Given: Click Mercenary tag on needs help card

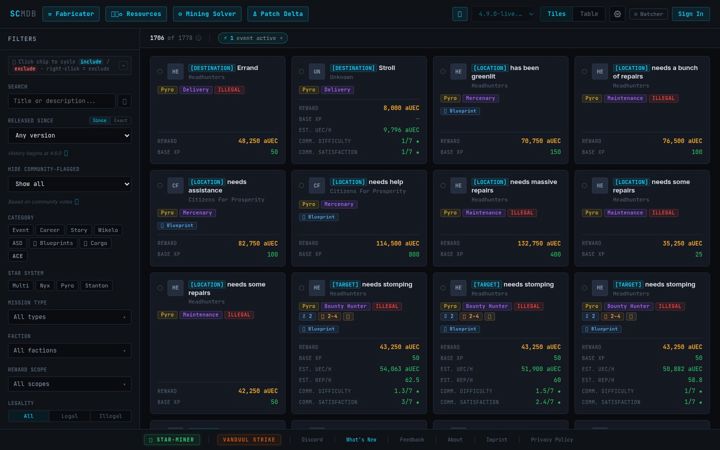Looking at the screenshot, I should coord(339,204).
